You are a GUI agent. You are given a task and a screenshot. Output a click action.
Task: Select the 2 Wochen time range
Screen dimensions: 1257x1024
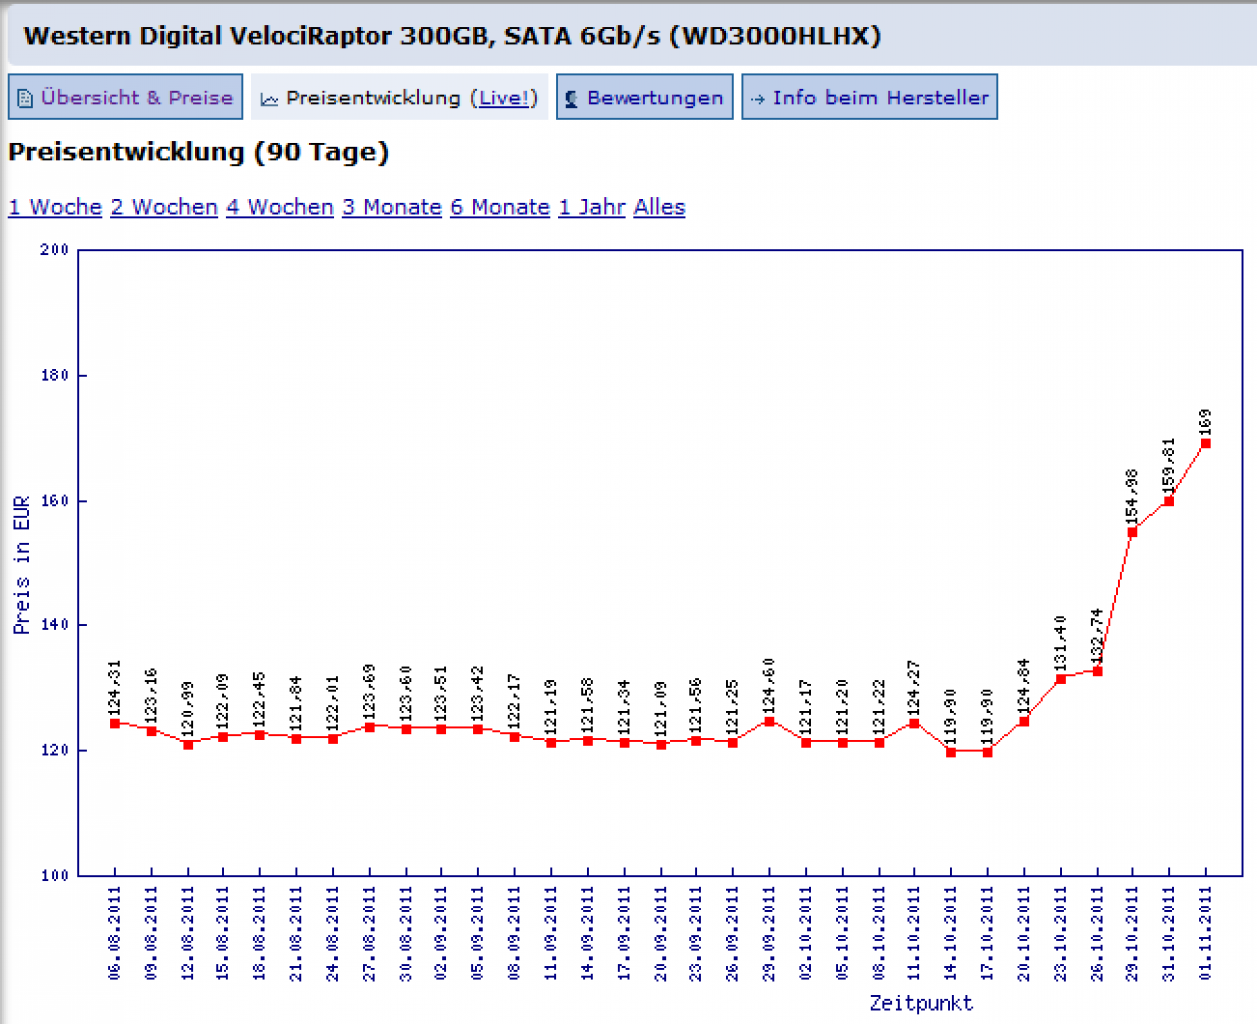164,207
